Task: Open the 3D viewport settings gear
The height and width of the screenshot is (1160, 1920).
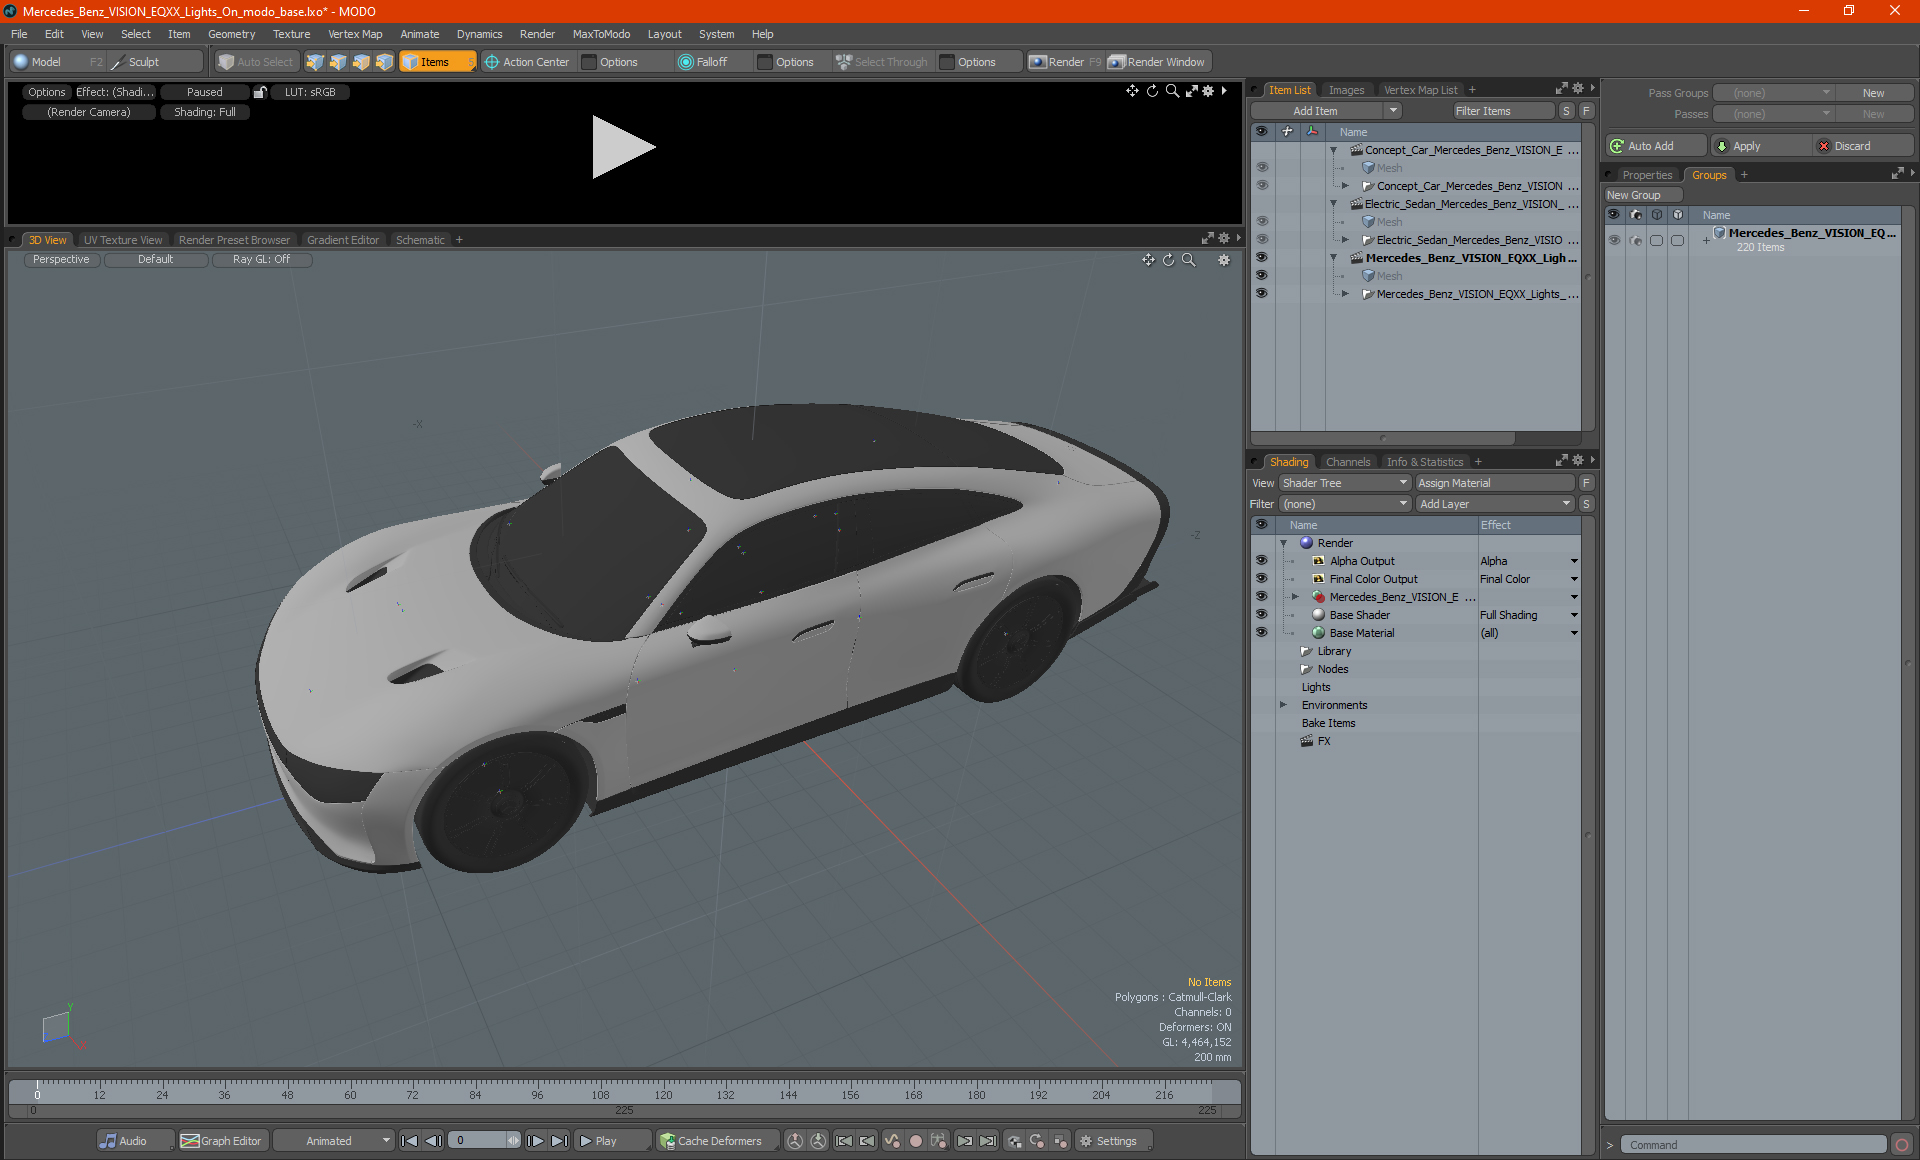Action: tap(1223, 260)
